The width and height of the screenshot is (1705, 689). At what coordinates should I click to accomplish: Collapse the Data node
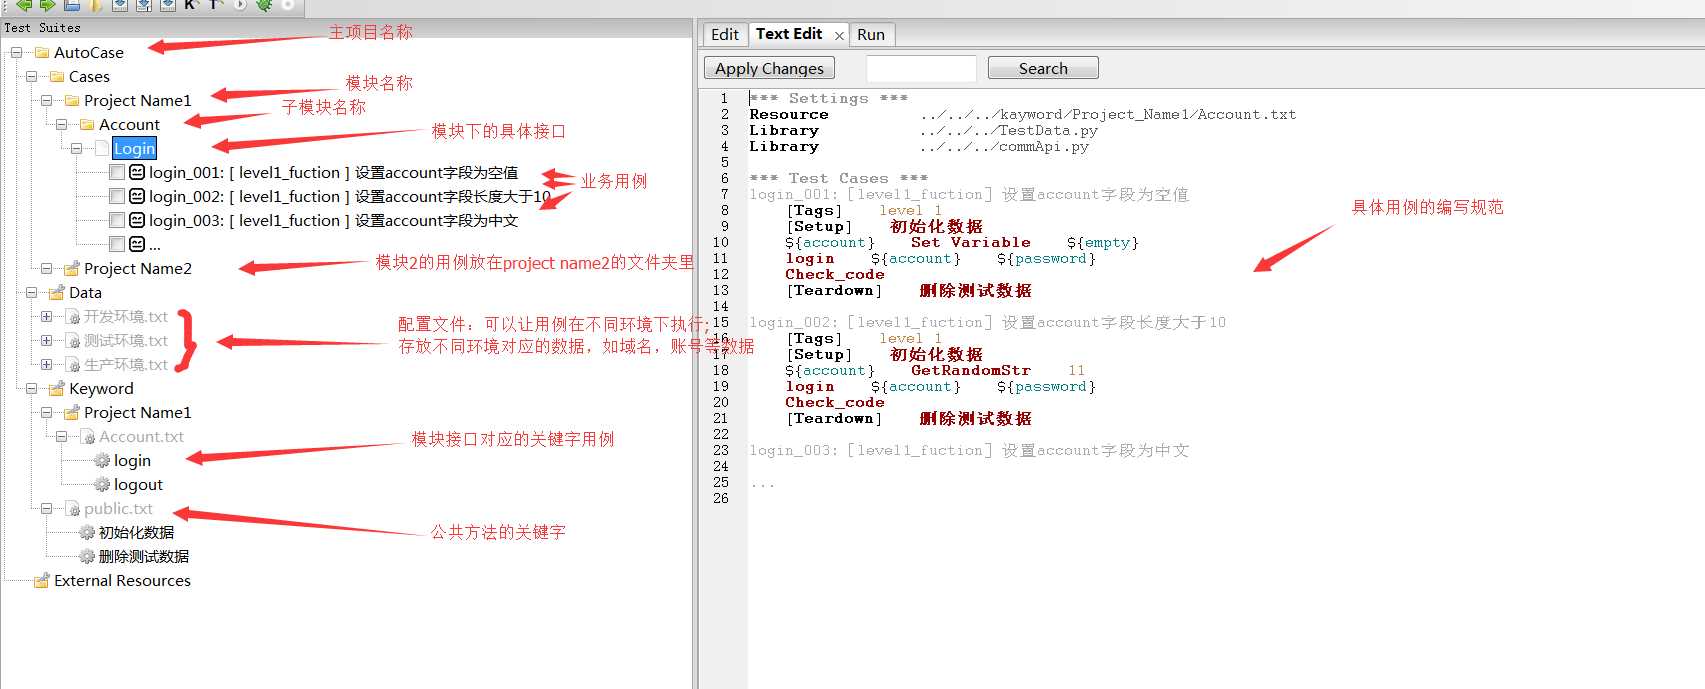coord(31,292)
